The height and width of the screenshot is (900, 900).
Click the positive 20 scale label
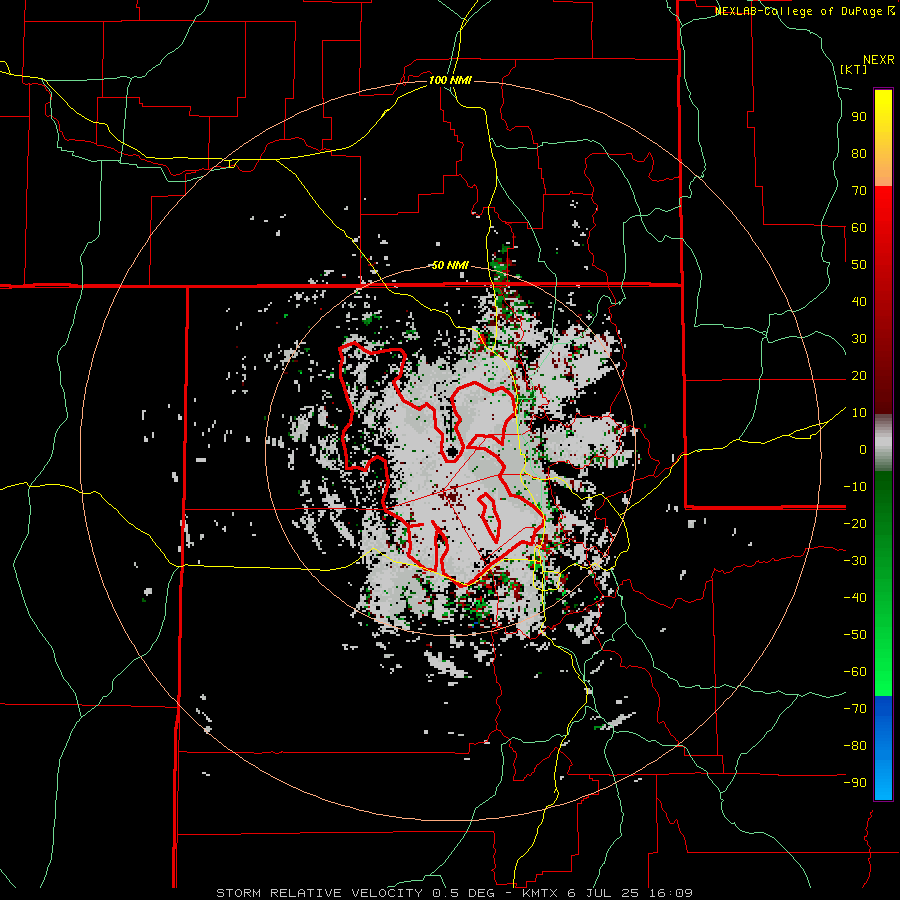859,375
